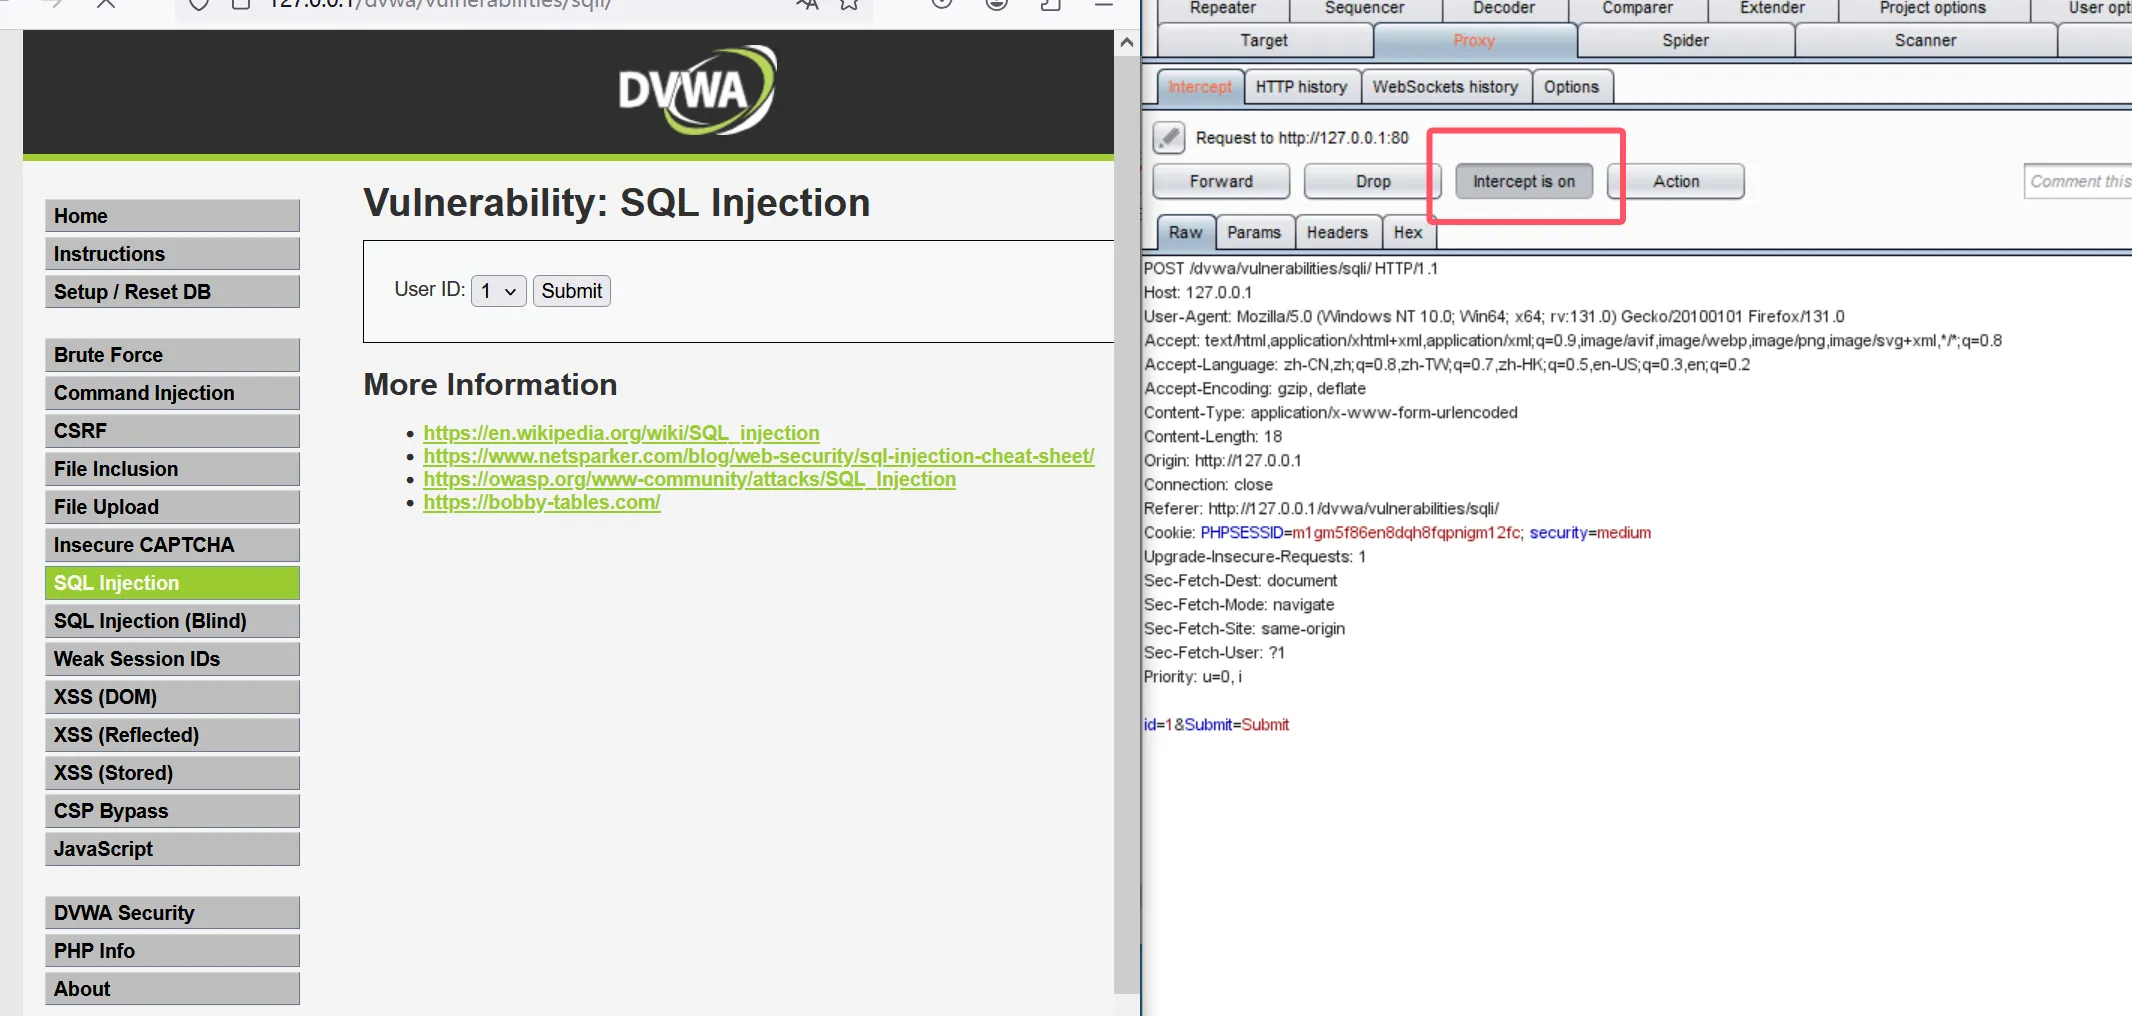Open the Decoder tab
This screenshot has height=1016, width=2132.
(x=1503, y=9)
